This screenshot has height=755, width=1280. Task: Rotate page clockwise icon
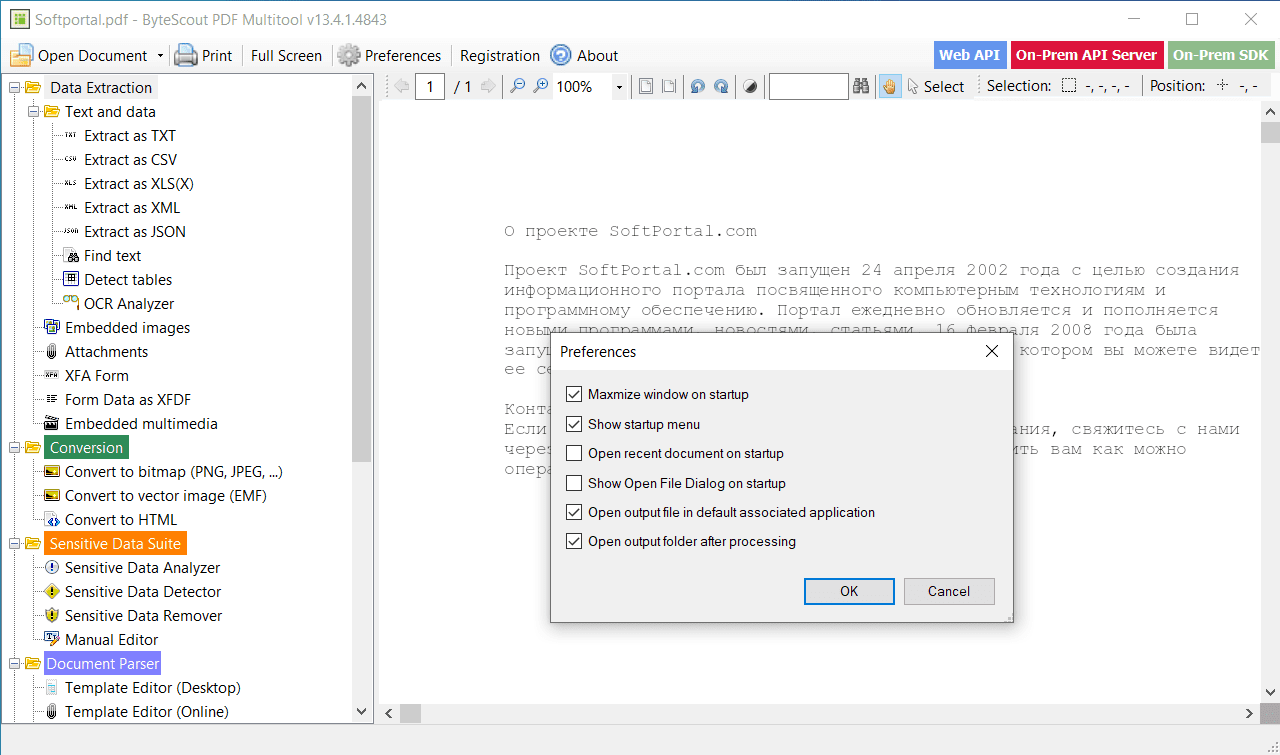click(721, 87)
